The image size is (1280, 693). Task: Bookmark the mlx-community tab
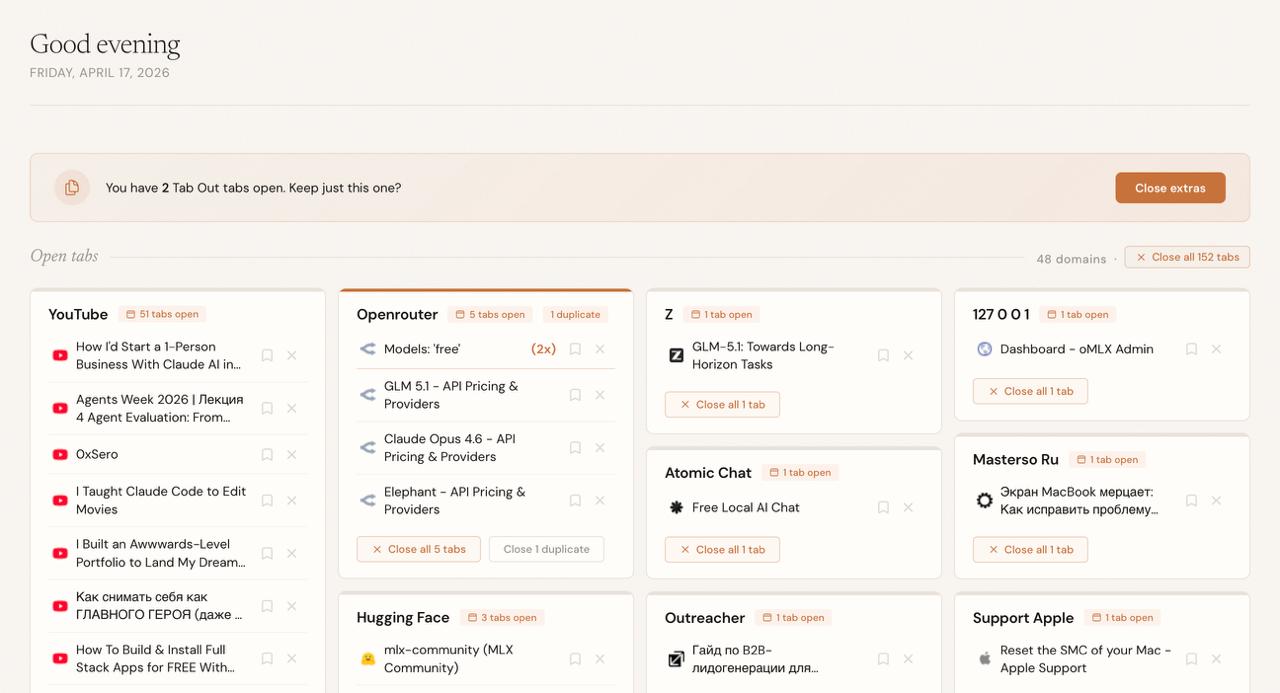(575, 659)
